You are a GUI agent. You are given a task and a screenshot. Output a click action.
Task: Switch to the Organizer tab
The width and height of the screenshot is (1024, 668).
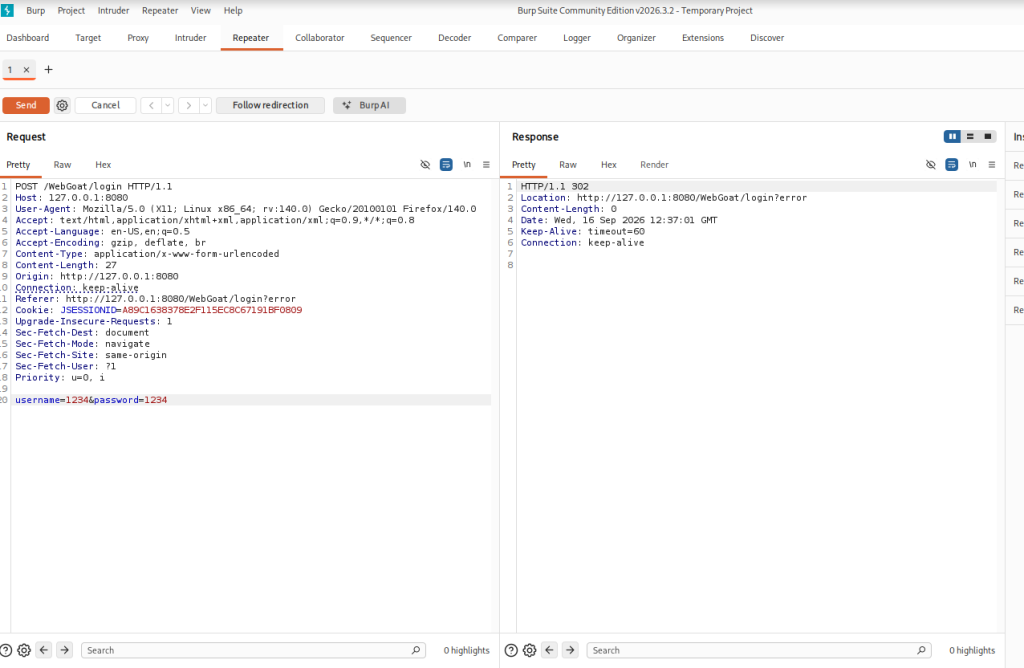636,38
